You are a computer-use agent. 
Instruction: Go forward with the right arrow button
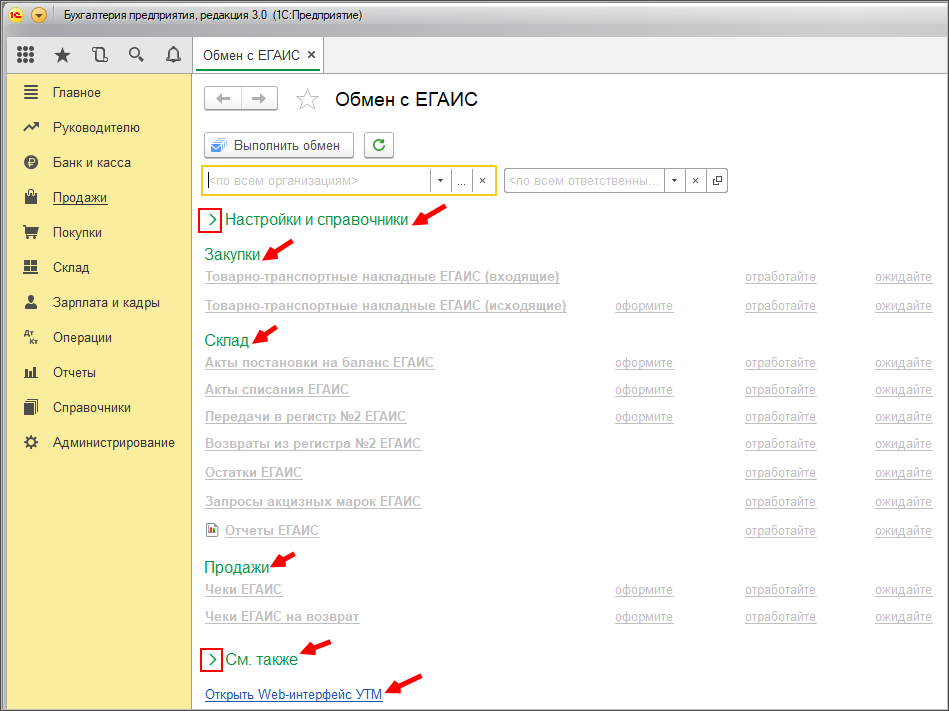tap(259, 99)
